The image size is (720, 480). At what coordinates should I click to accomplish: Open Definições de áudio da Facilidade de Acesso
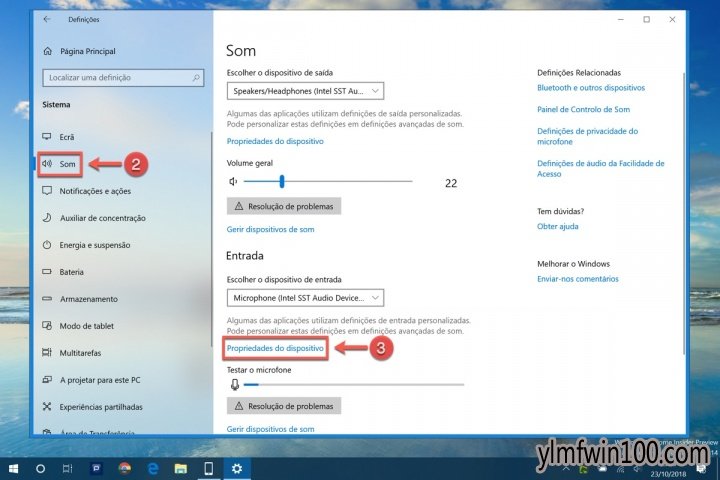coord(601,169)
